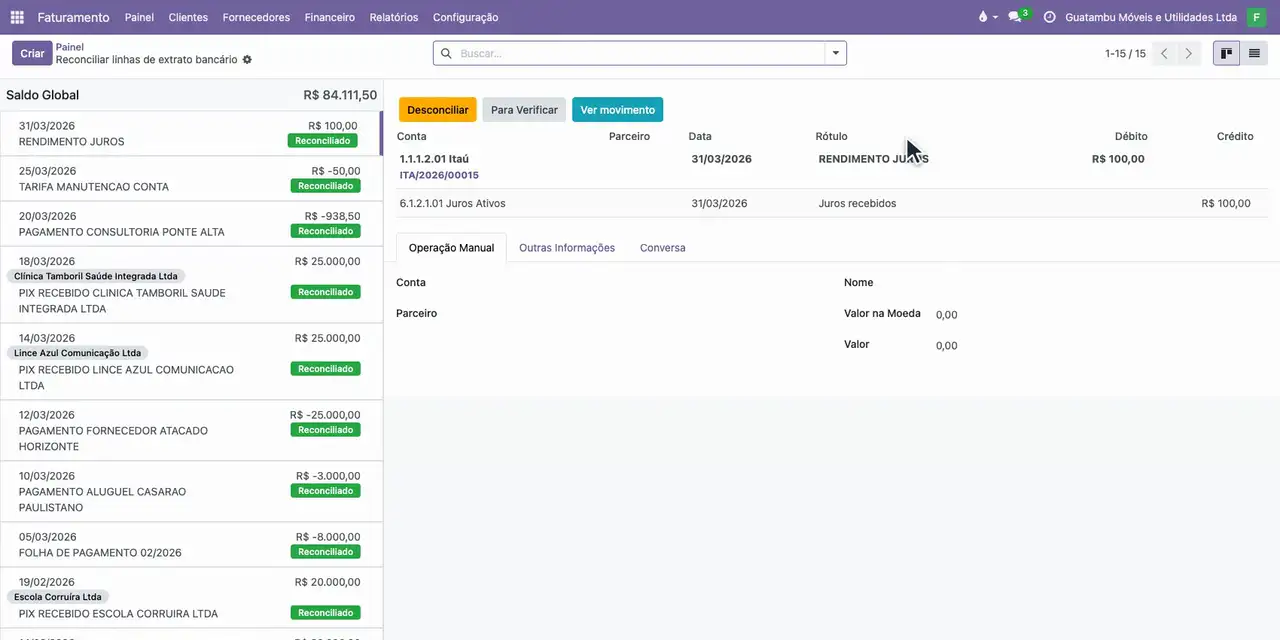This screenshot has height=640, width=1280.
Task: Click the Ver movimento button
Action: (618, 110)
